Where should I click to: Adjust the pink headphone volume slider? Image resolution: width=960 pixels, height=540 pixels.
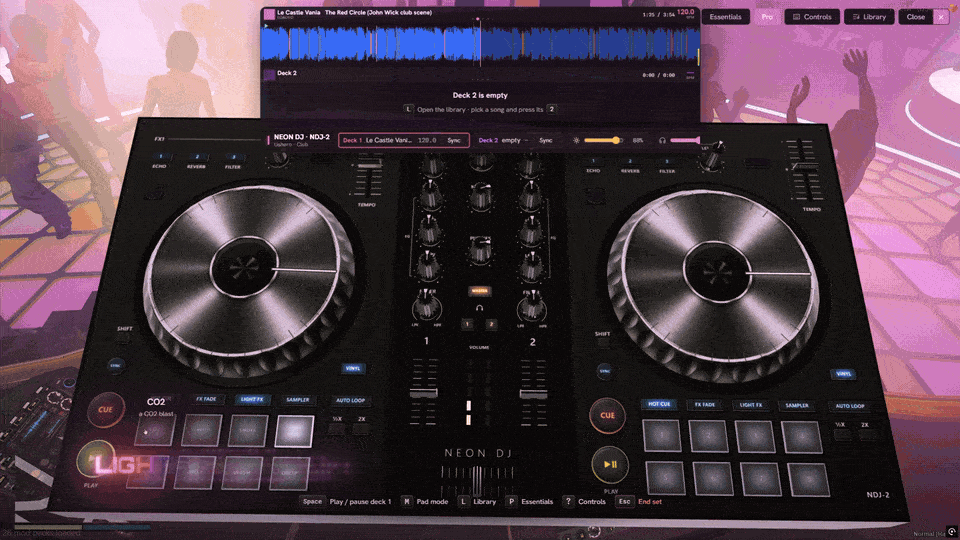pos(685,140)
